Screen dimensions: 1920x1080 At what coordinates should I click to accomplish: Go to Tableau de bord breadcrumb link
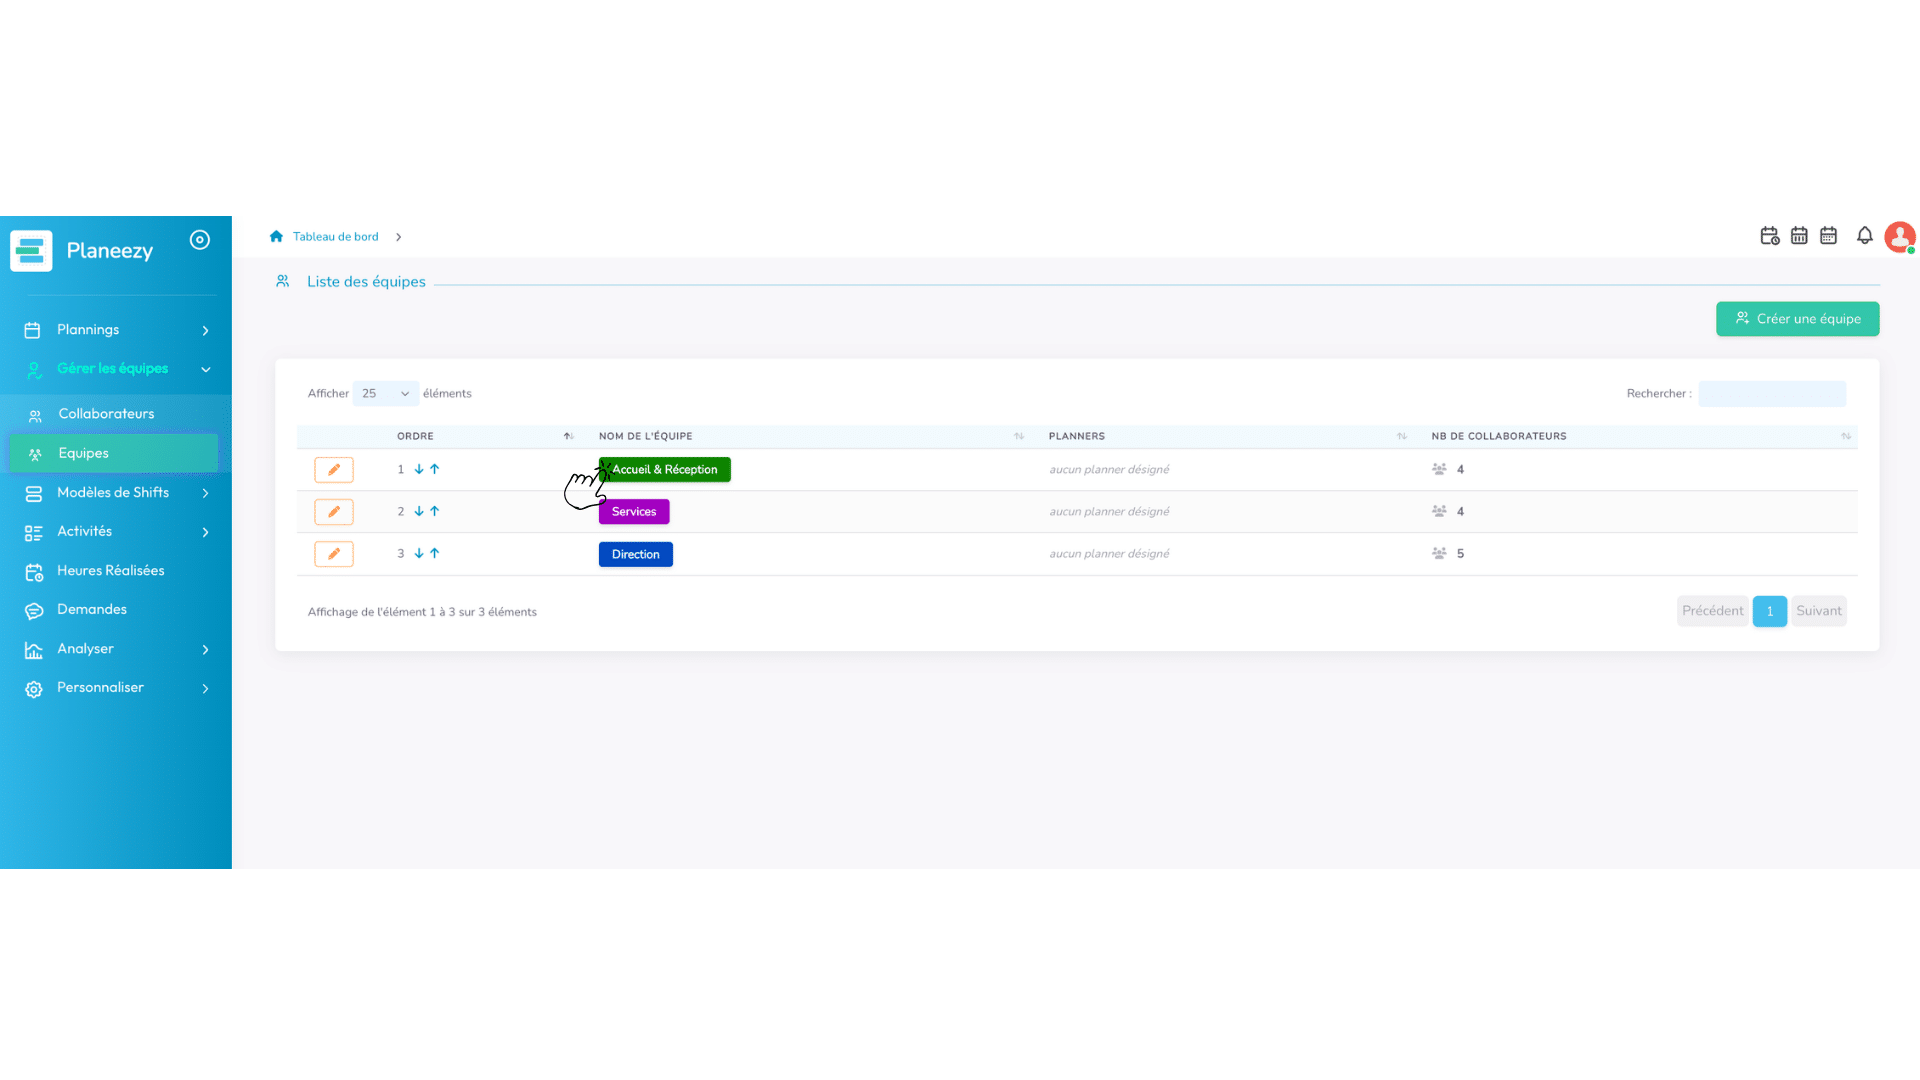335,237
